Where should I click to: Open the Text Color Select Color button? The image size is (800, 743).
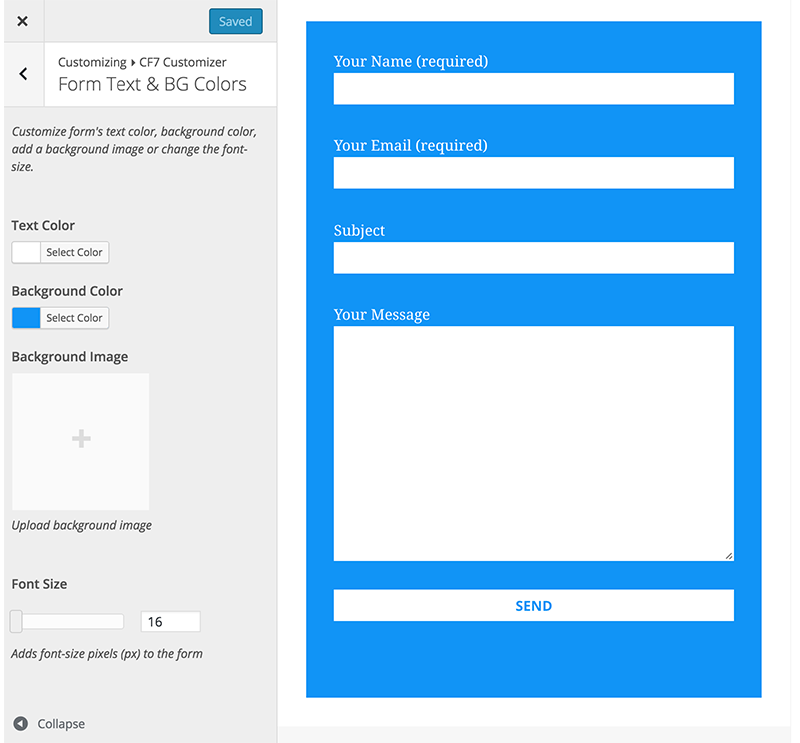pyautogui.click(x=74, y=252)
